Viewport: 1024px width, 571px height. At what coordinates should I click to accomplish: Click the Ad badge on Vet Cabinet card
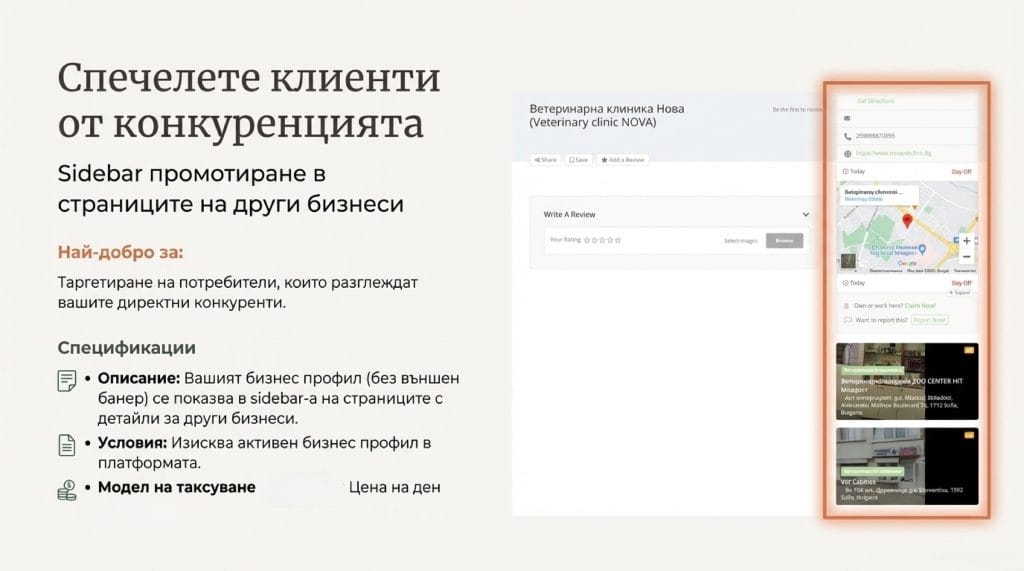(x=969, y=435)
